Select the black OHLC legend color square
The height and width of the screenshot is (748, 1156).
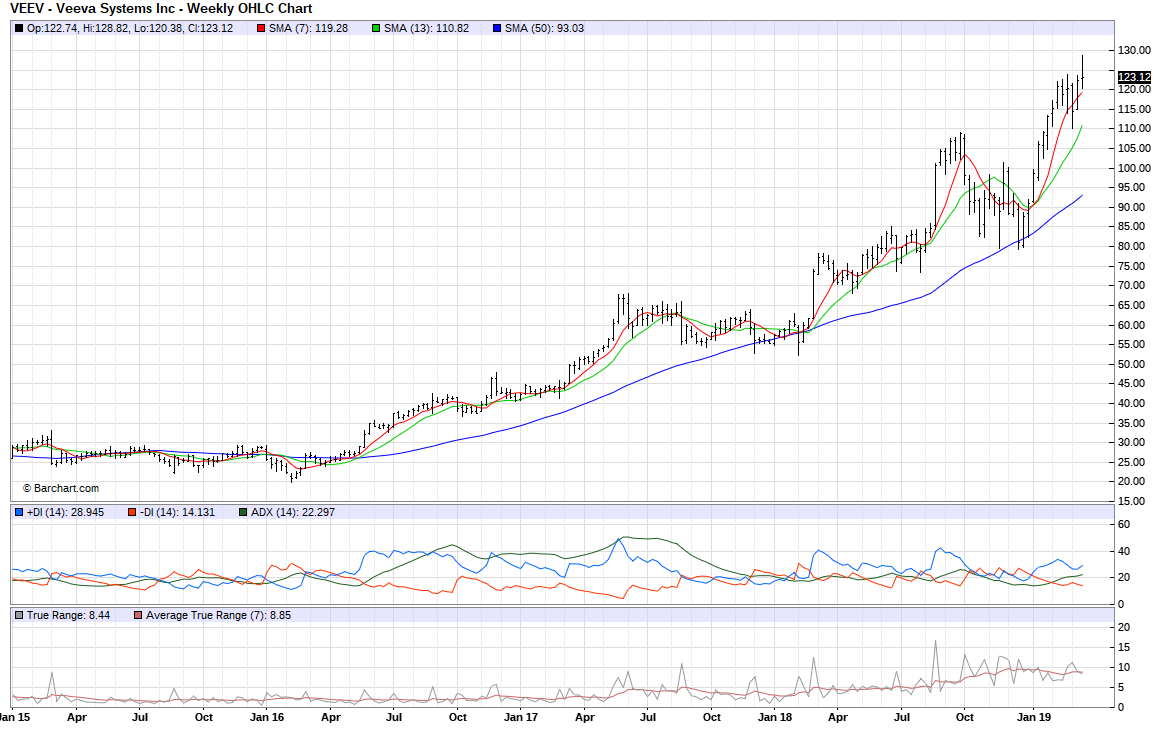coord(19,29)
